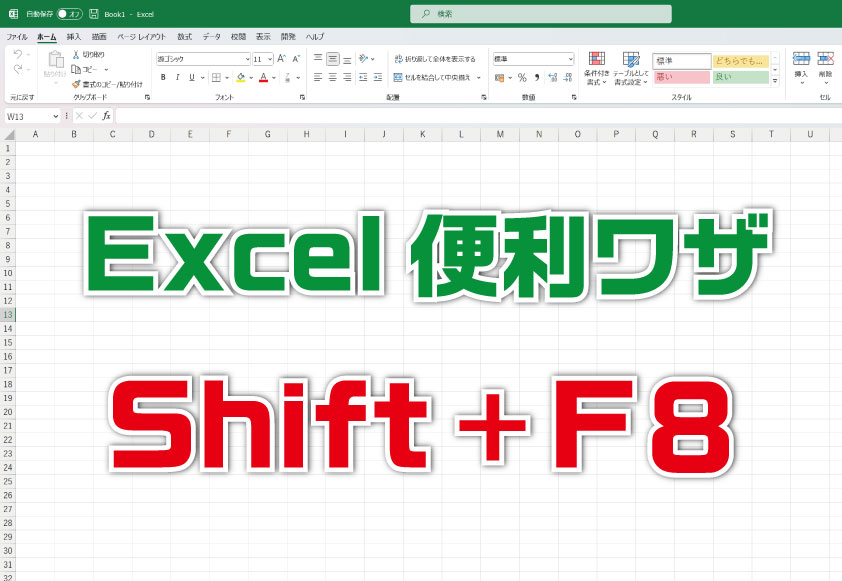Increase font size with large A icon
Viewport: 842px width, 581px height.
[x=281, y=59]
